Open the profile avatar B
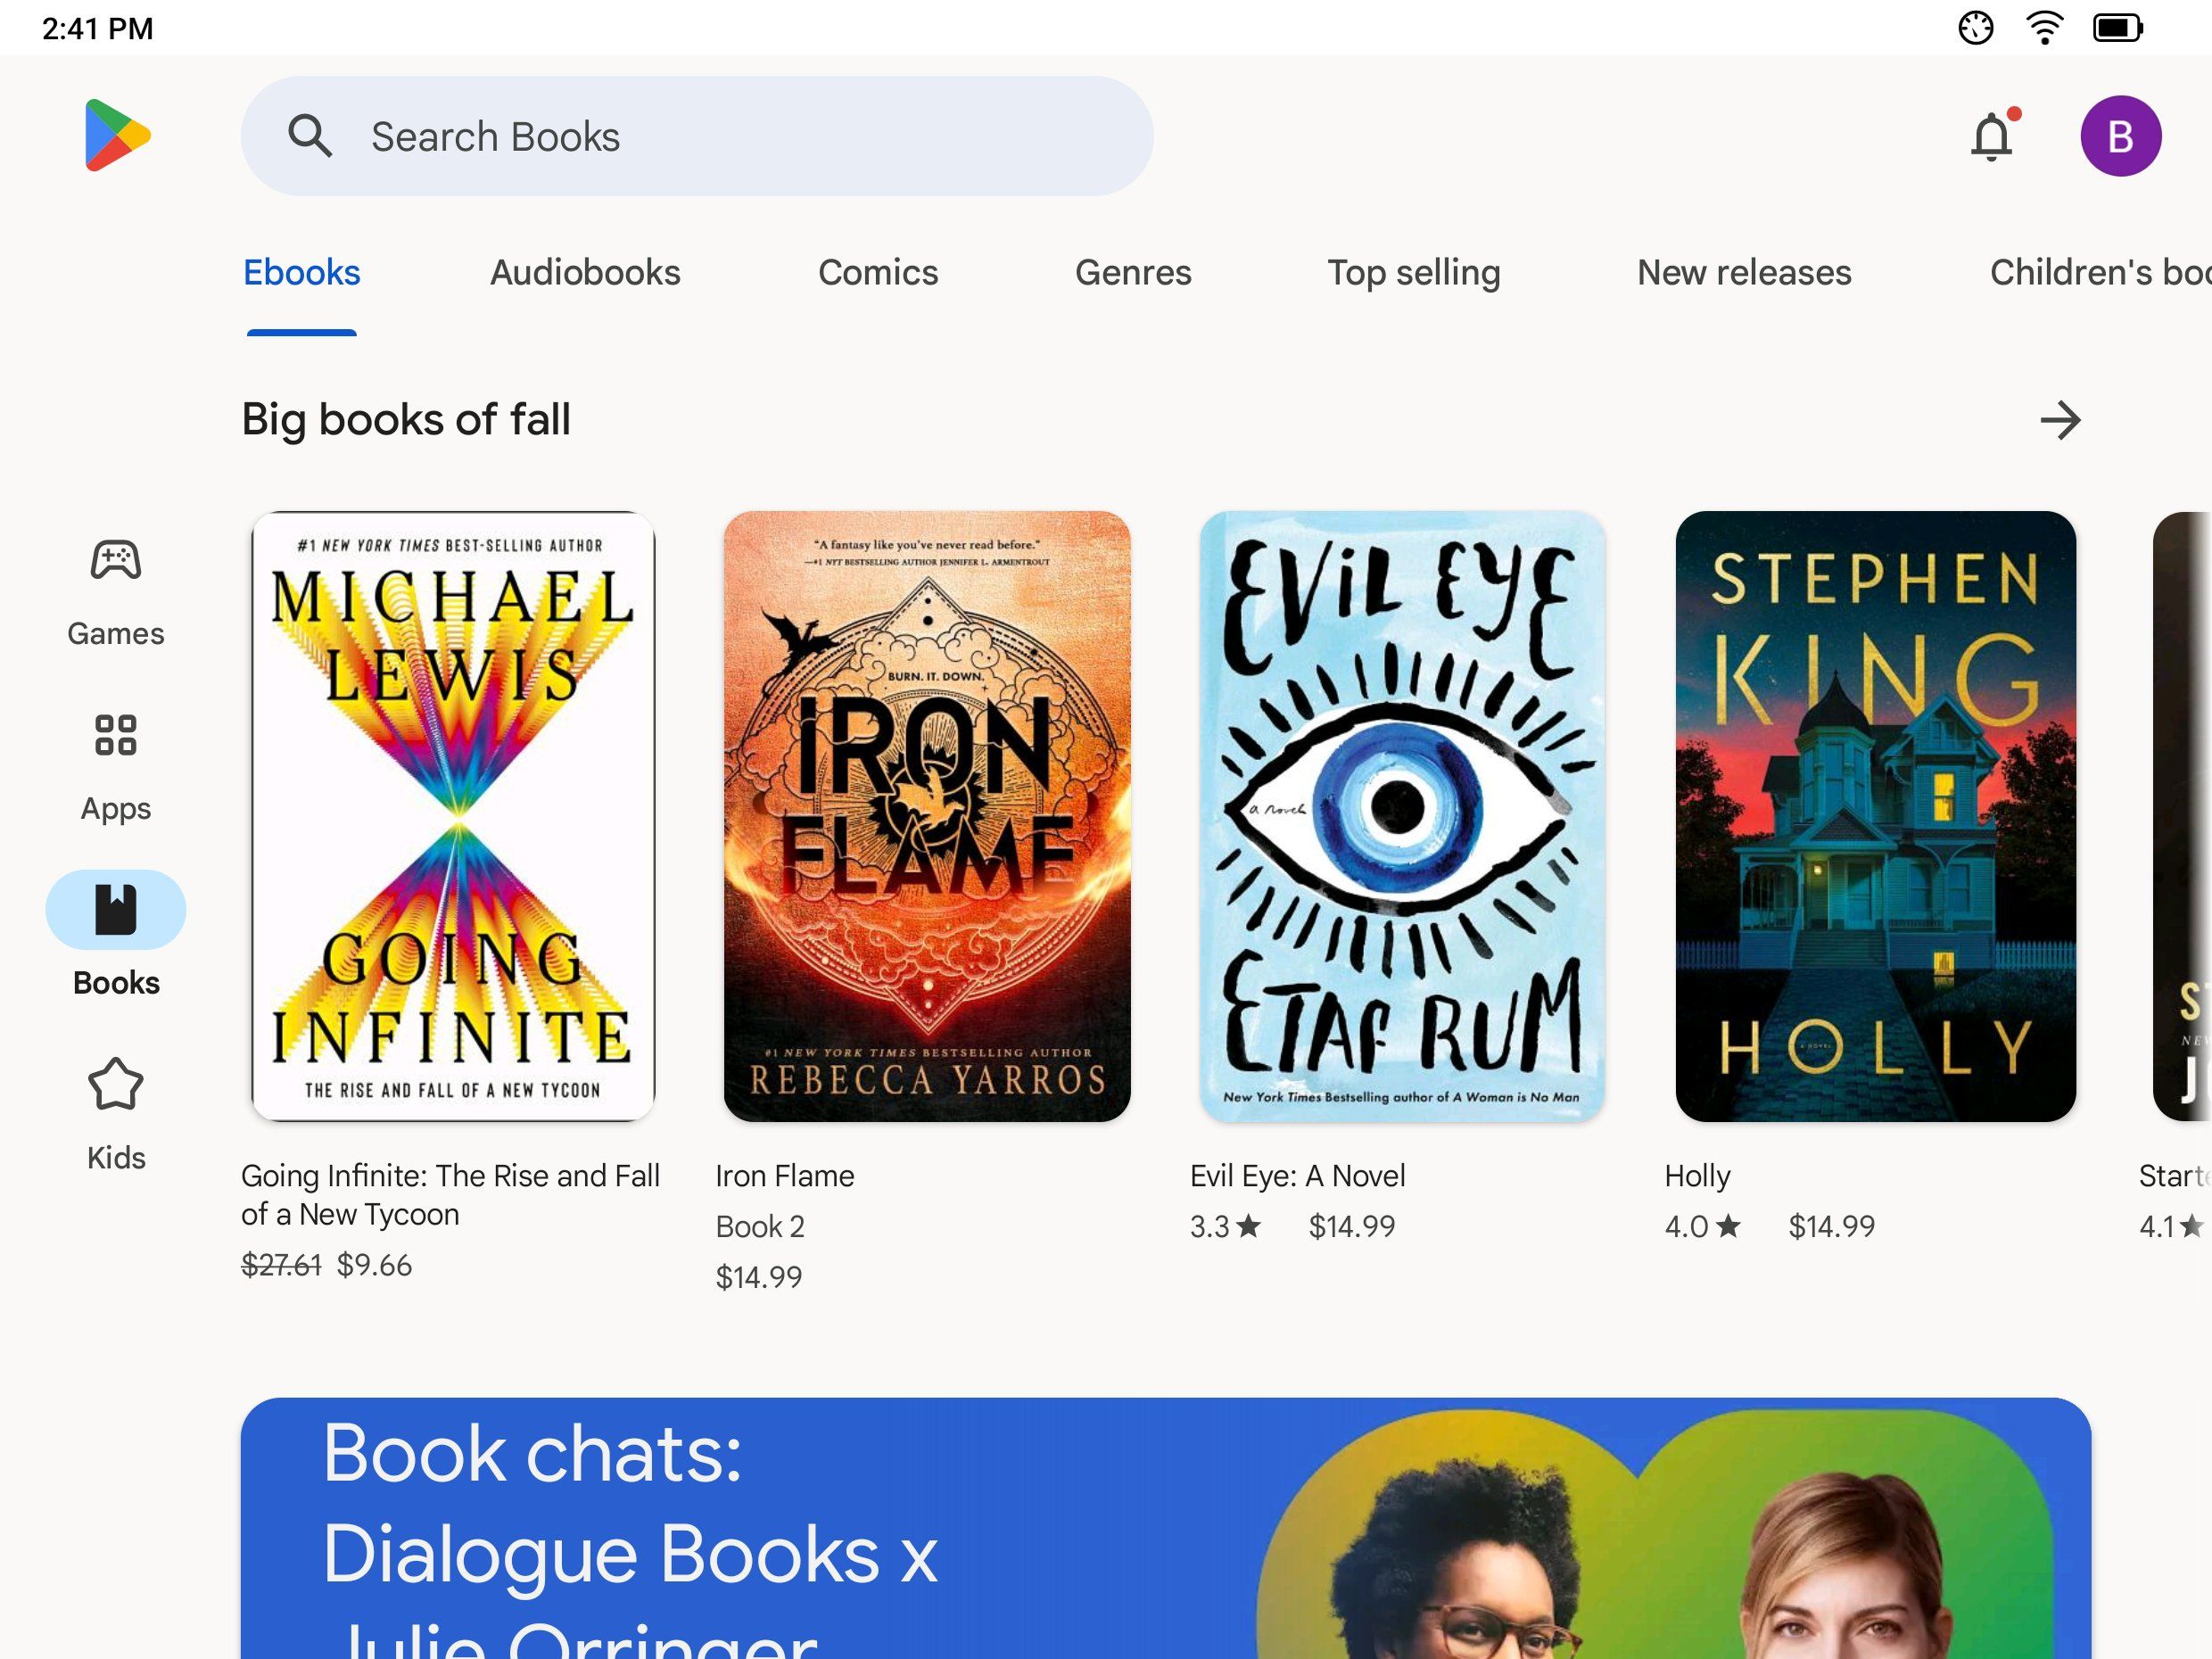 2122,135
